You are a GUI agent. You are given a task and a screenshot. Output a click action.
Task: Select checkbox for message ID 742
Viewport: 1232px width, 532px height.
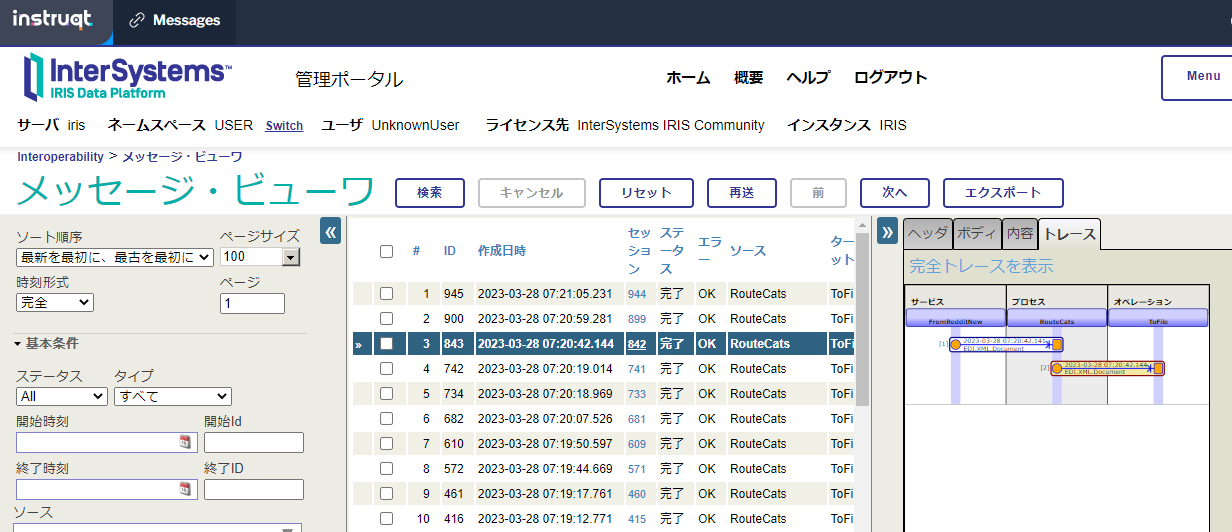point(387,369)
